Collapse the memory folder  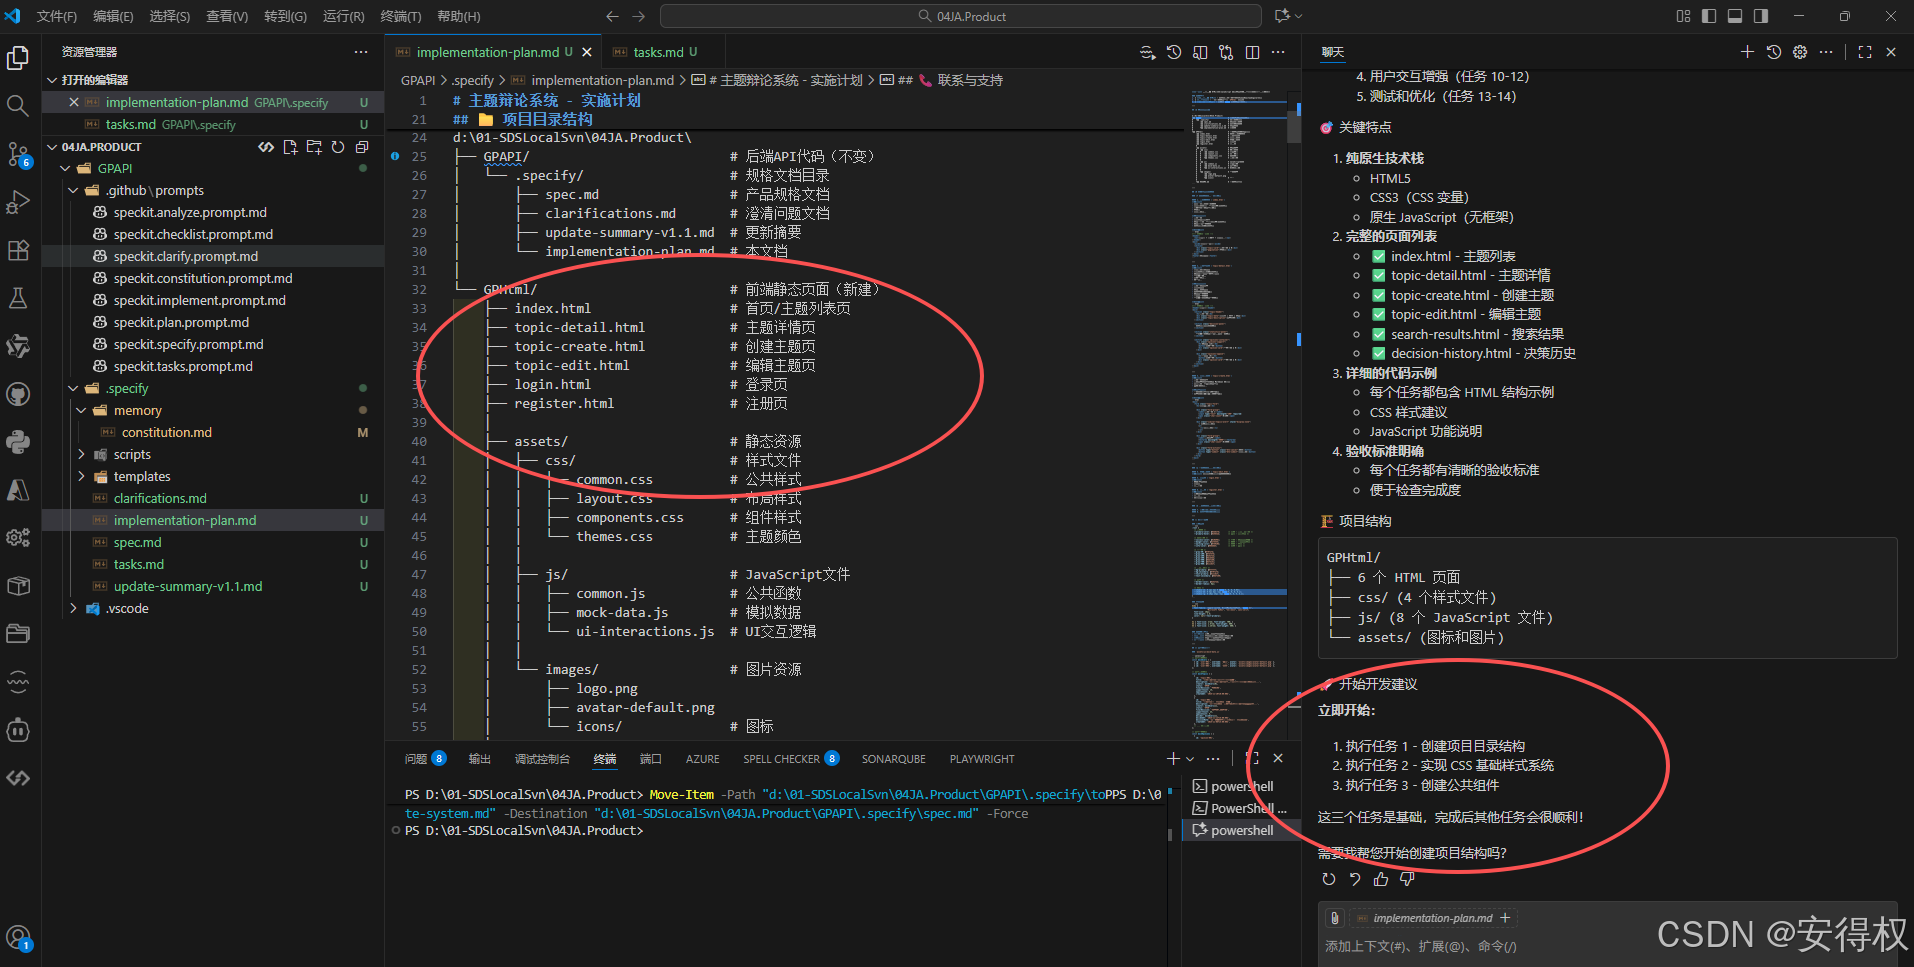(x=81, y=410)
